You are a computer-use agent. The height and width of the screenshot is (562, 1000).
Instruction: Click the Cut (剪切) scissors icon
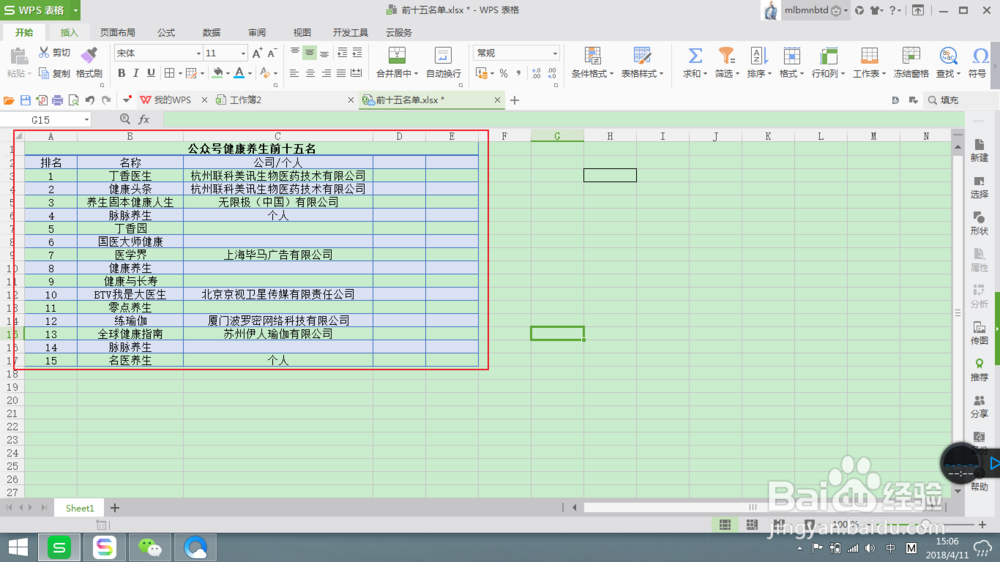pos(43,53)
